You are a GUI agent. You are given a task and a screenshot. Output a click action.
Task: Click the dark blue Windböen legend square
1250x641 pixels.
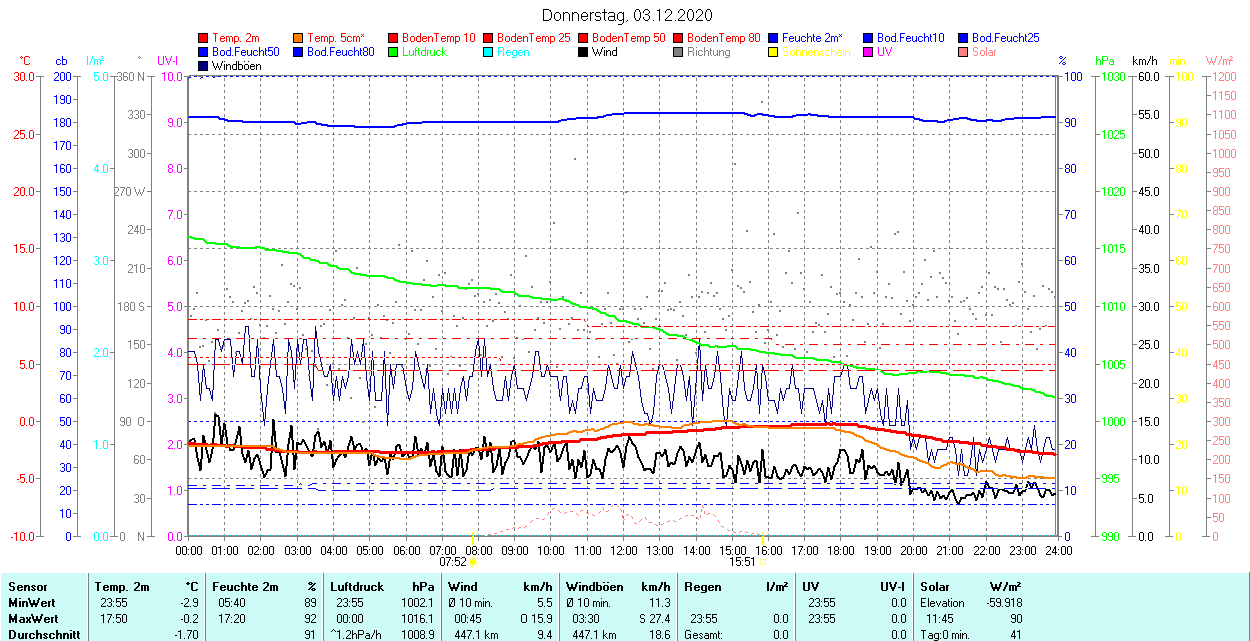click(x=204, y=66)
